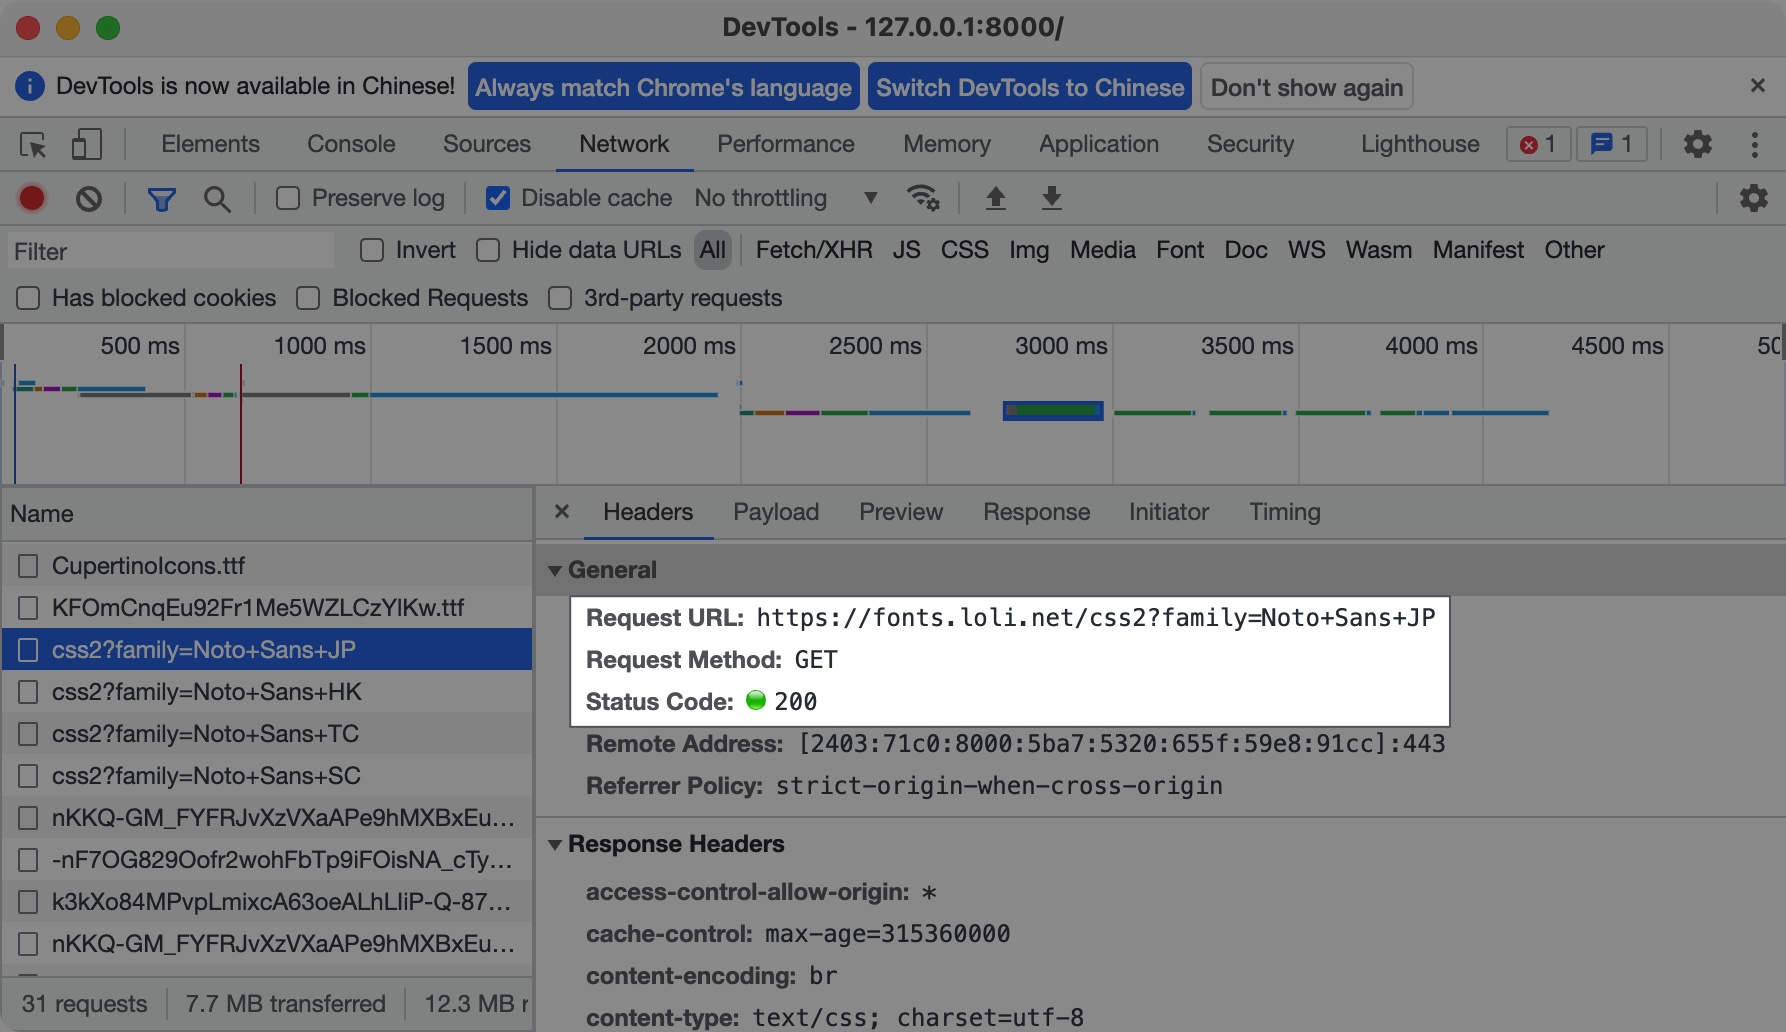
Task: Clear the network log
Action: point(89,198)
